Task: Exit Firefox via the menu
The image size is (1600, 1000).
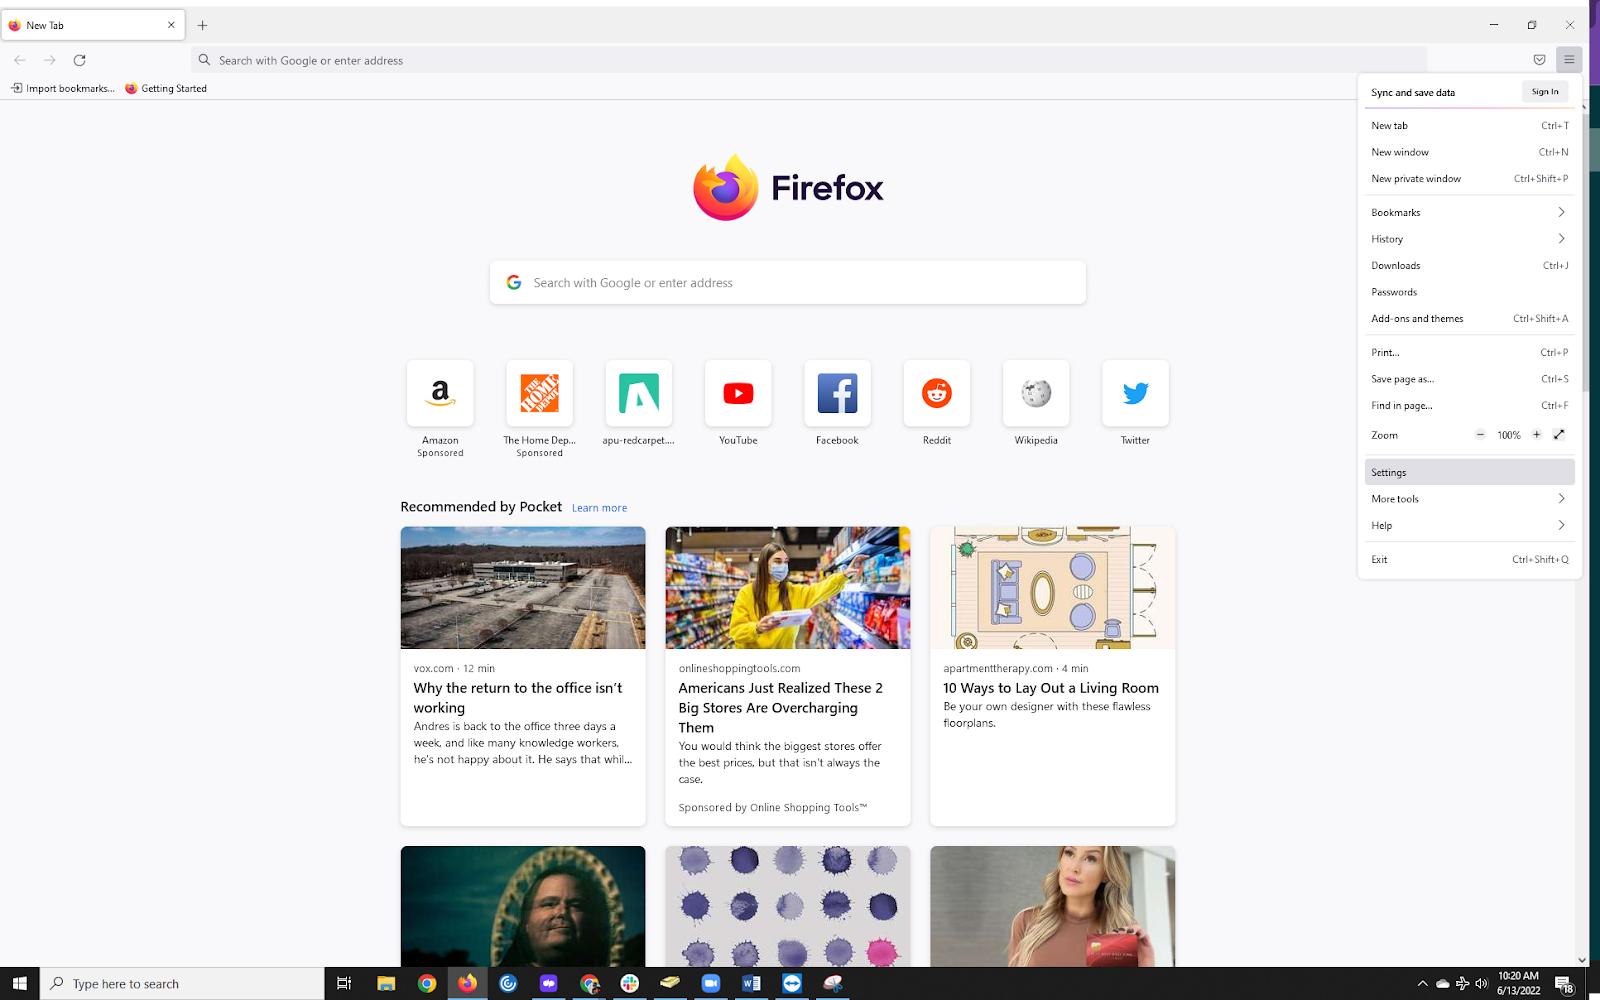Action: click(x=1469, y=560)
